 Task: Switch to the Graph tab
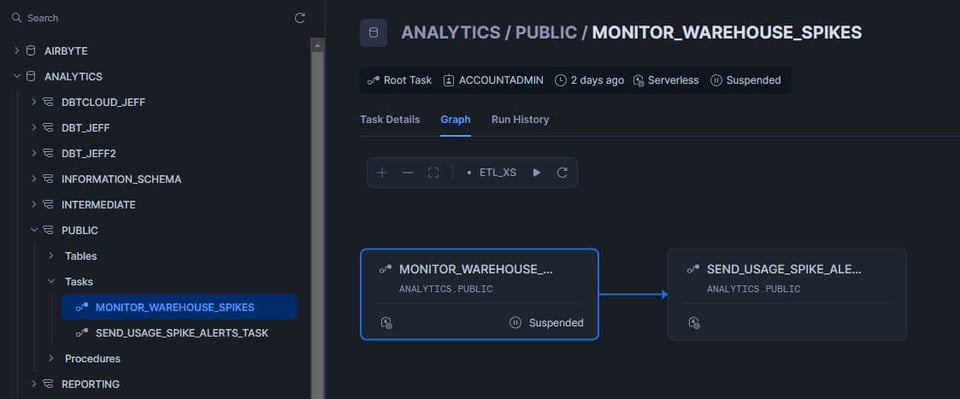[x=456, y=119]
